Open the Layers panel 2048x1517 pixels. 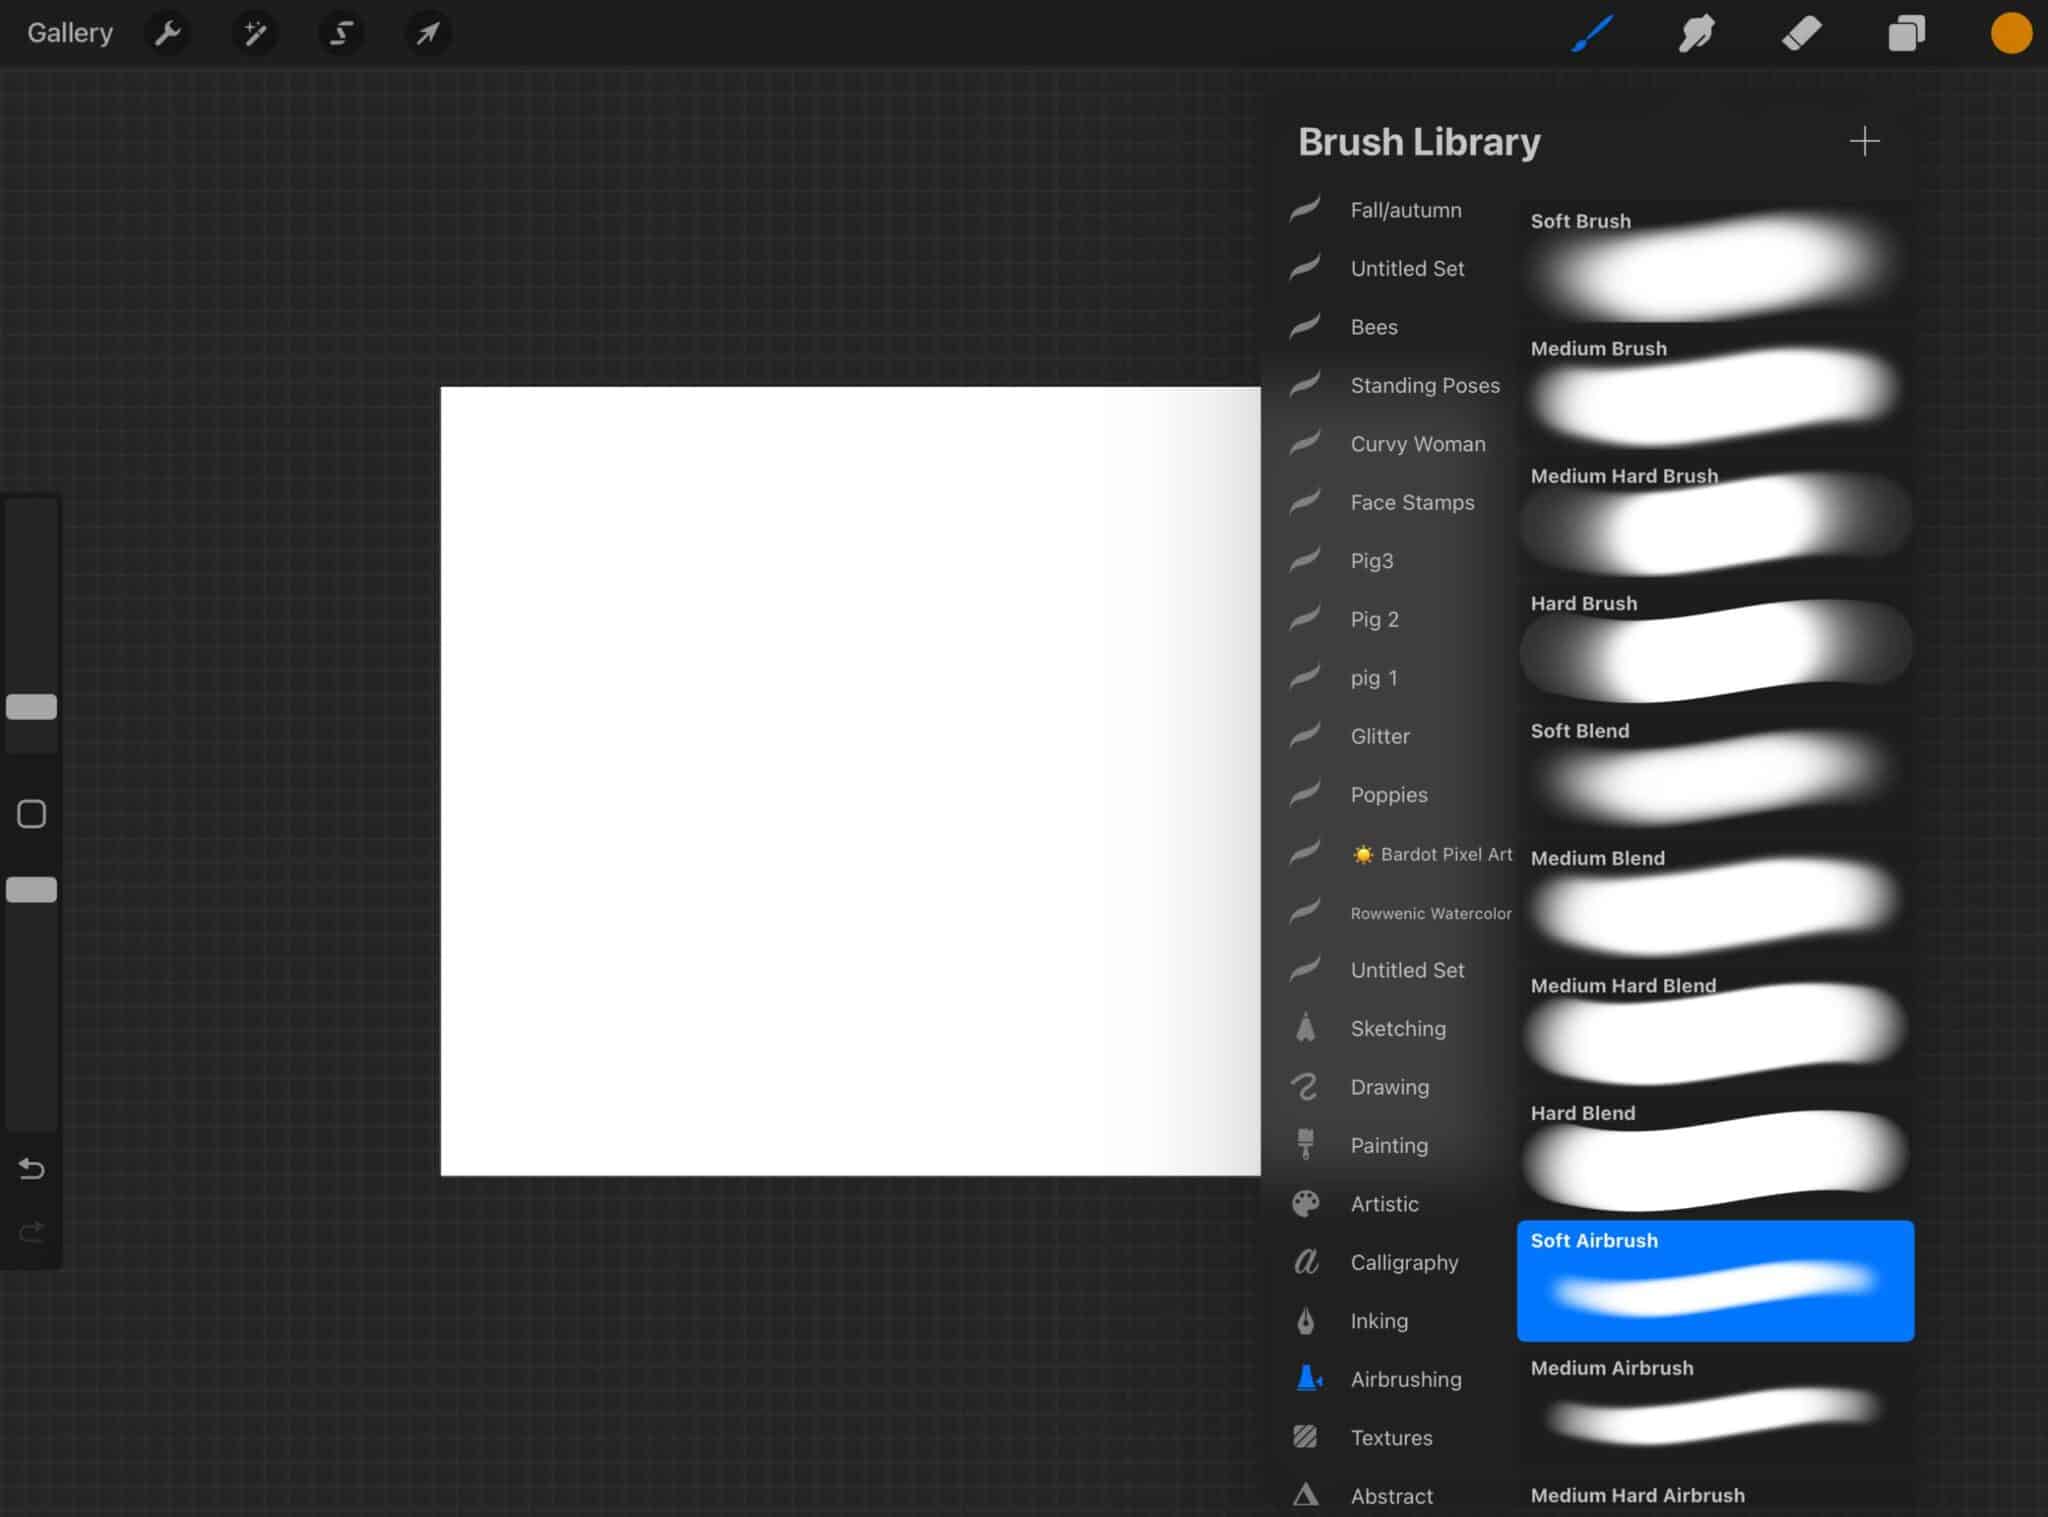click(1904, 32)
